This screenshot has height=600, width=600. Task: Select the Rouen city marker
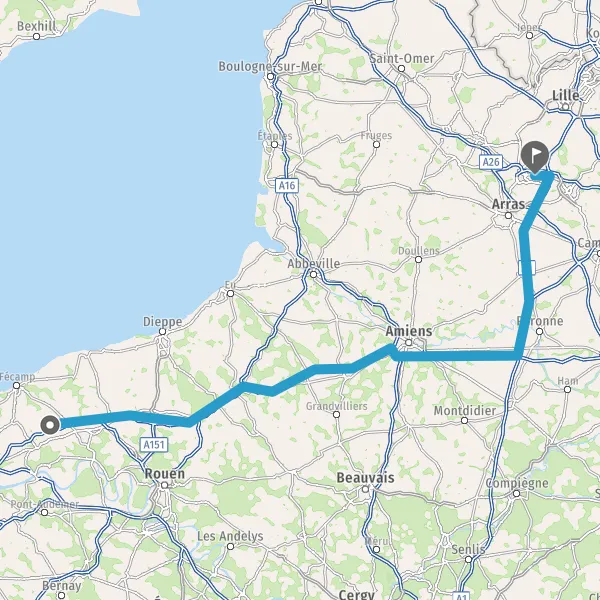164,485
